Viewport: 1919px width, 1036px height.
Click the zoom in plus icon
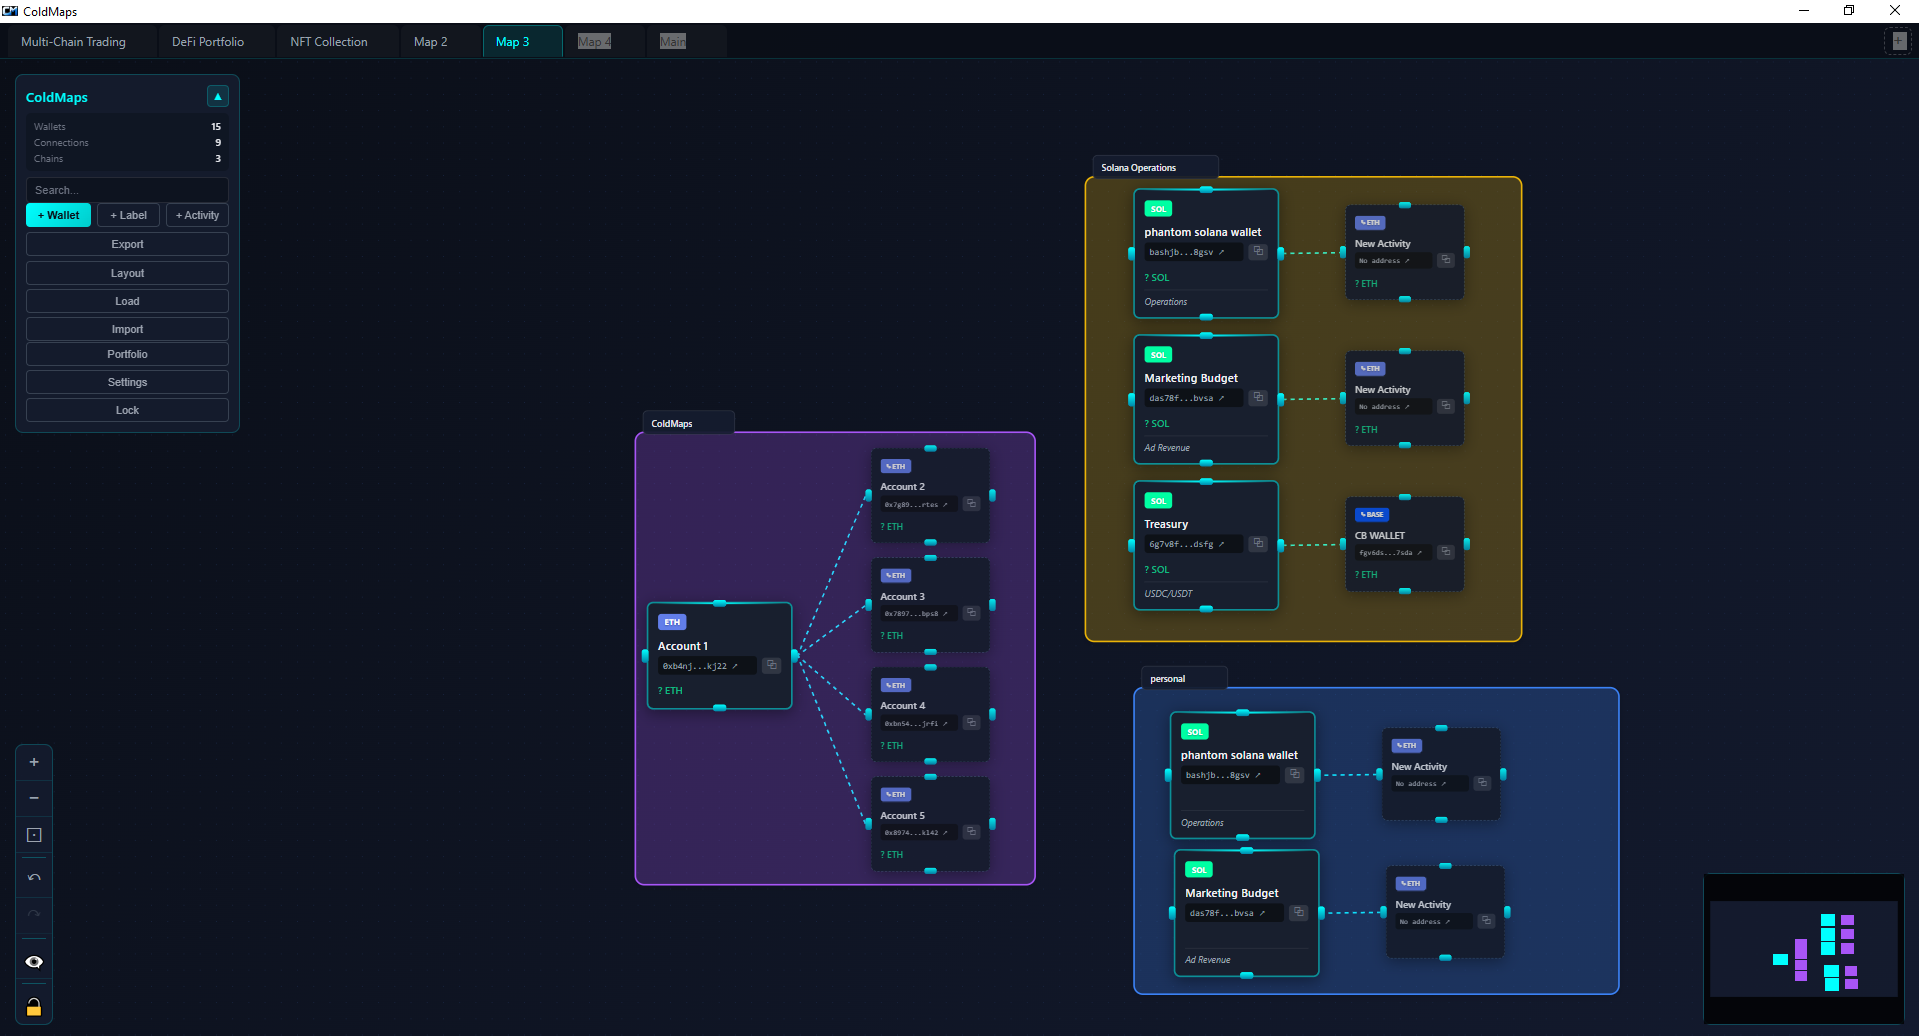pos(34,762)
